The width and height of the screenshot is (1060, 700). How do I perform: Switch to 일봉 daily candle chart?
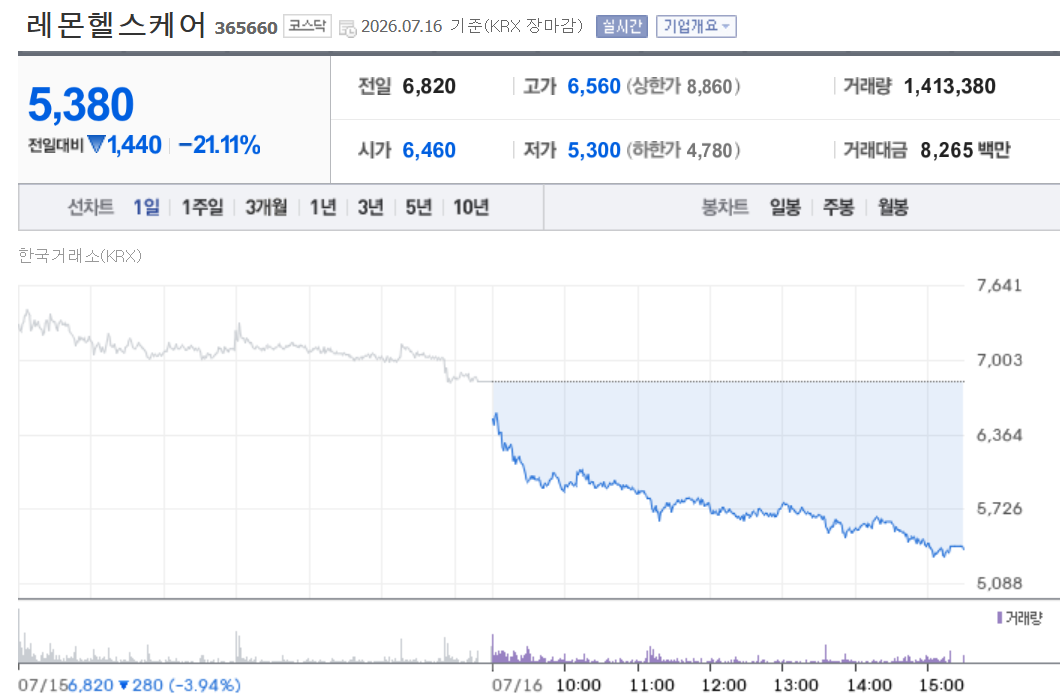pos(785,207)
